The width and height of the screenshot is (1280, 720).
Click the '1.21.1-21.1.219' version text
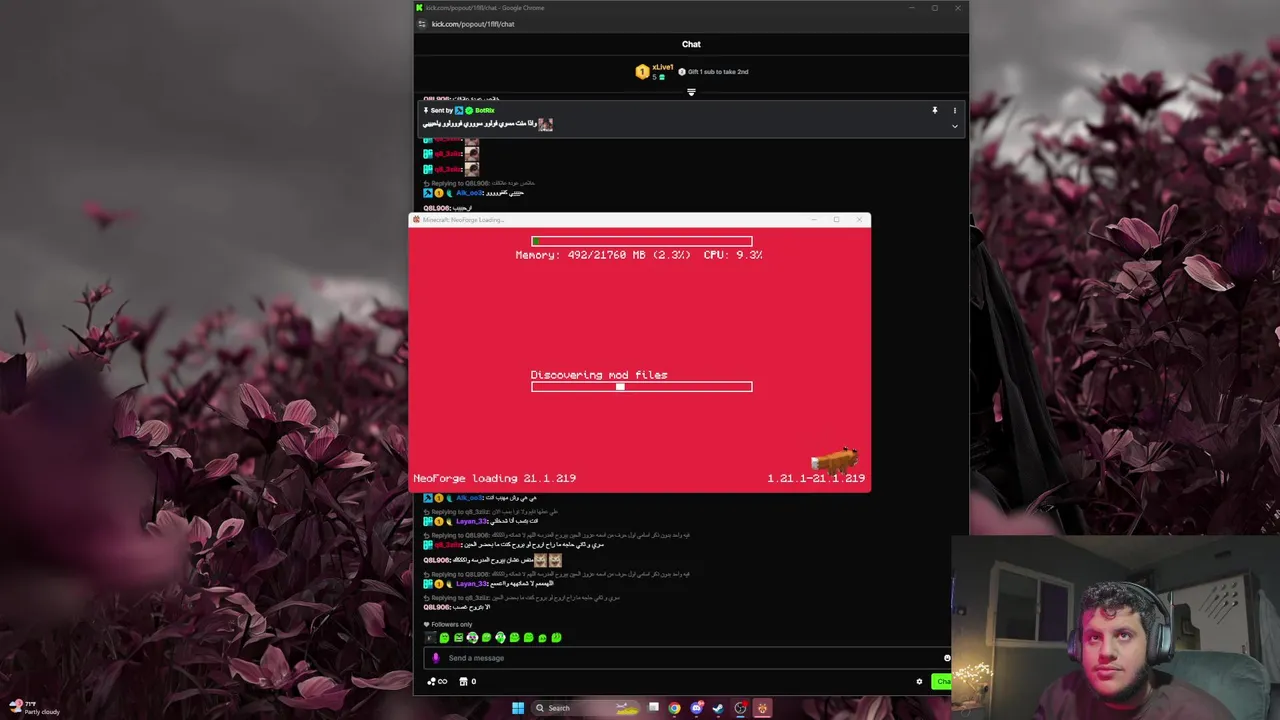(816, 478)
